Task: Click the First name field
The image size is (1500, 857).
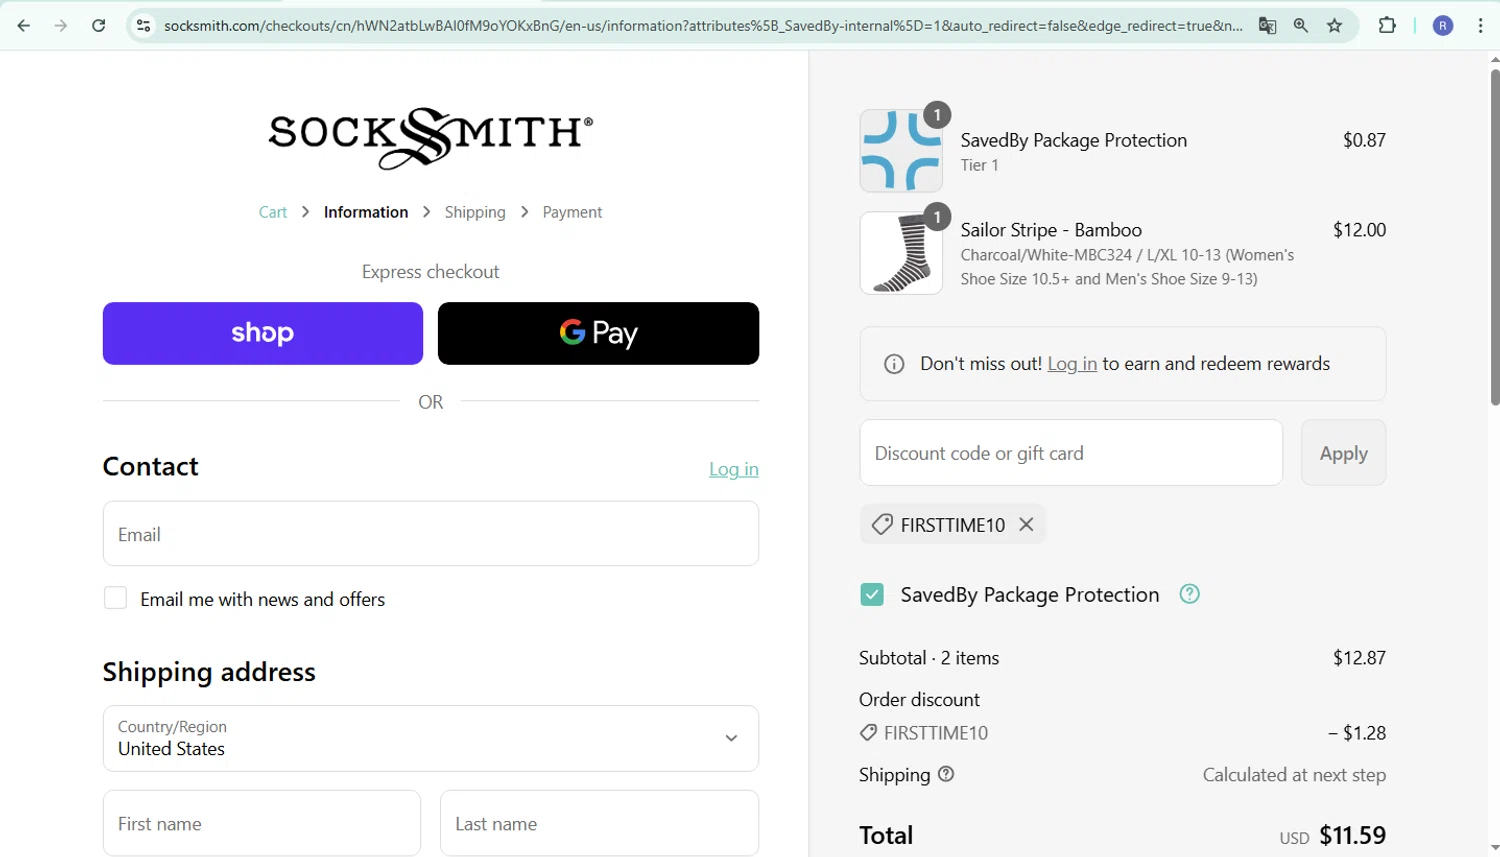Action: [x=262, y=823]
